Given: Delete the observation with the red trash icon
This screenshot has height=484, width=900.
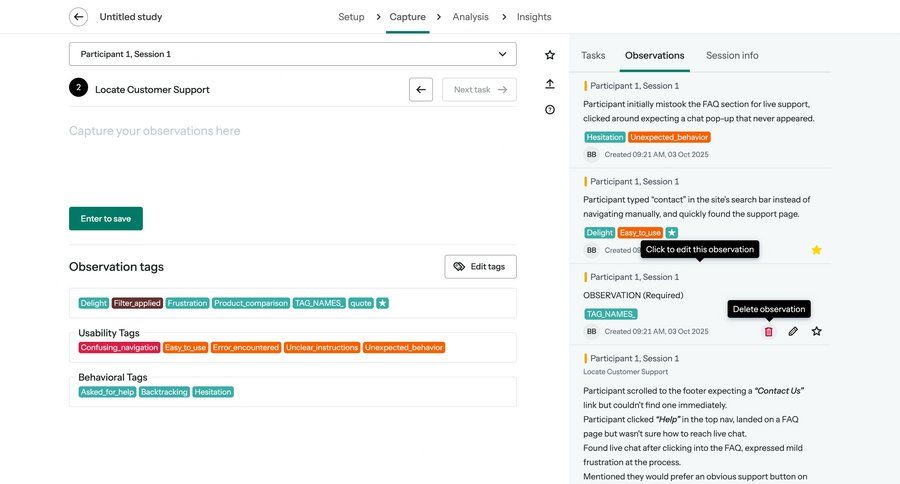Looking at the screenshot, I should (768, 331).
